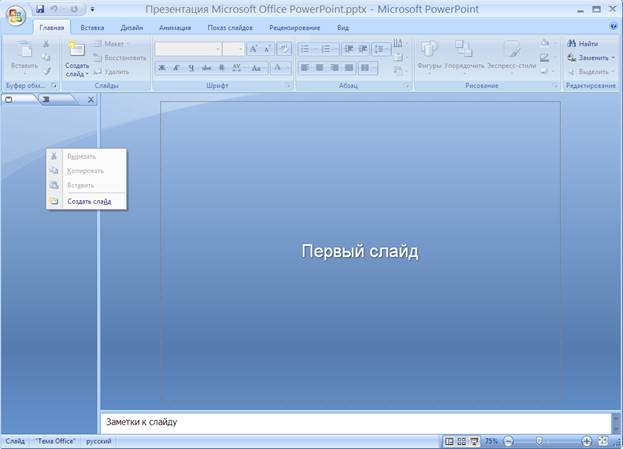Start slideshow from status bar icon
This screenshot has height=449, width=623.
click(473, 440)
